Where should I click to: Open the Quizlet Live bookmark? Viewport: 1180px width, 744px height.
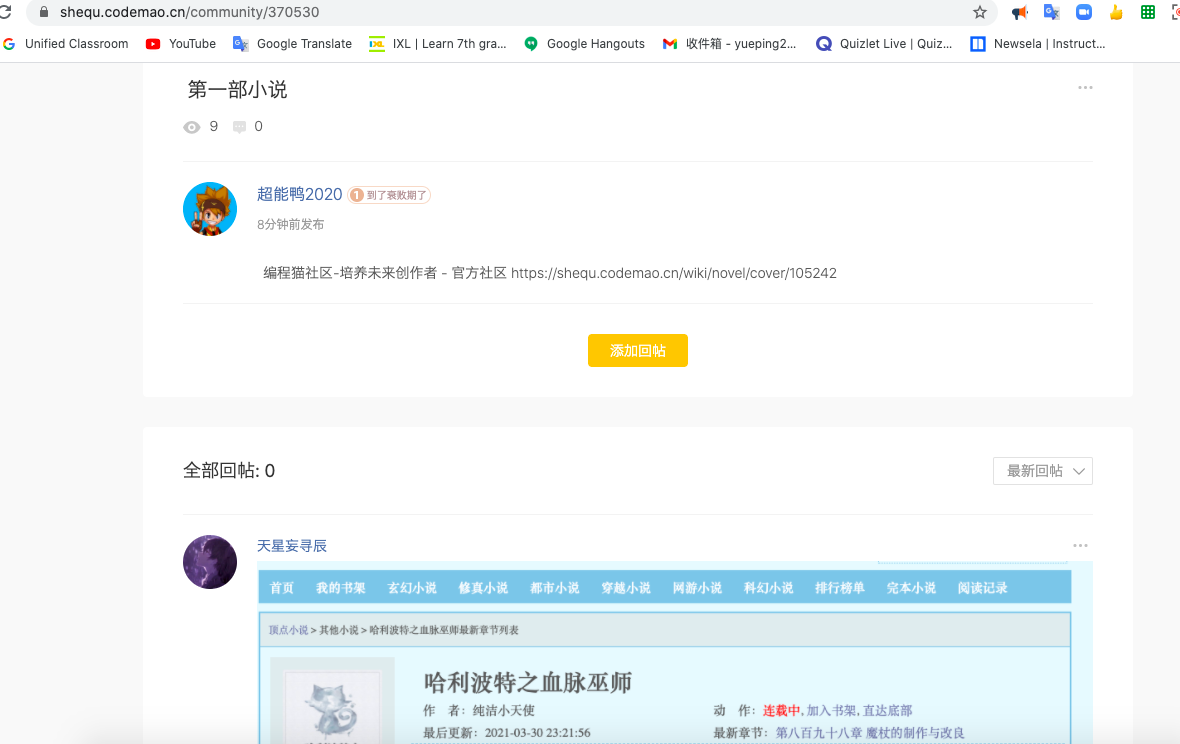(884, 44)
